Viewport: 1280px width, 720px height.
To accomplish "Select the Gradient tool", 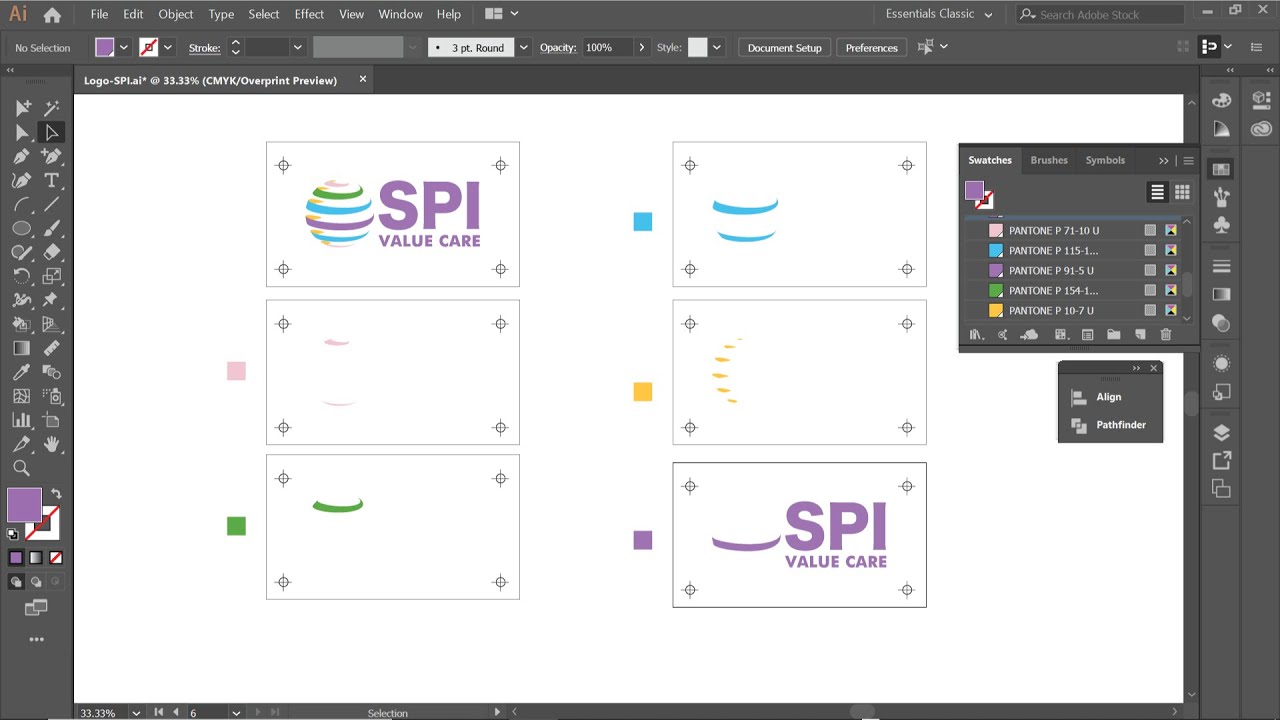I will (x=21, y=348).
